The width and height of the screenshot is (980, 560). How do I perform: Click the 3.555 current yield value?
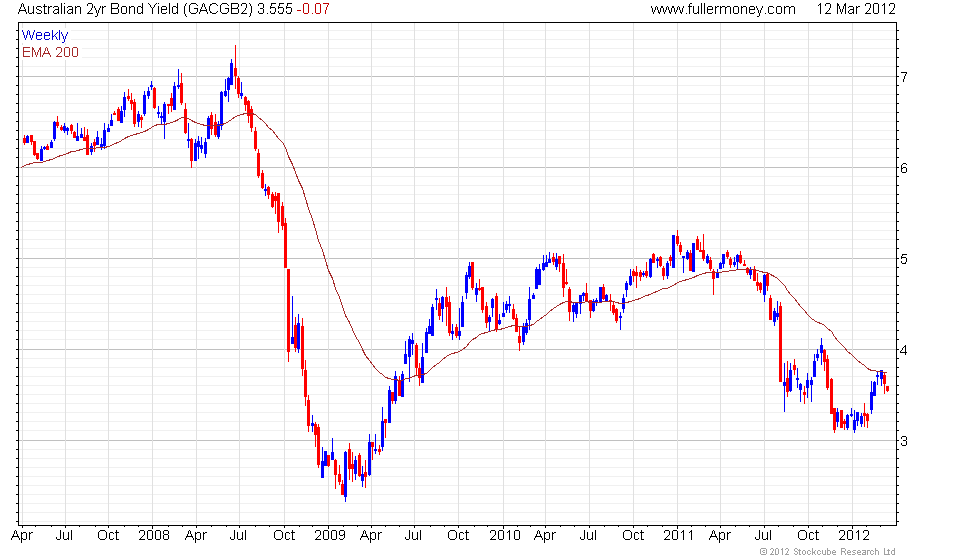coord(275,9)
